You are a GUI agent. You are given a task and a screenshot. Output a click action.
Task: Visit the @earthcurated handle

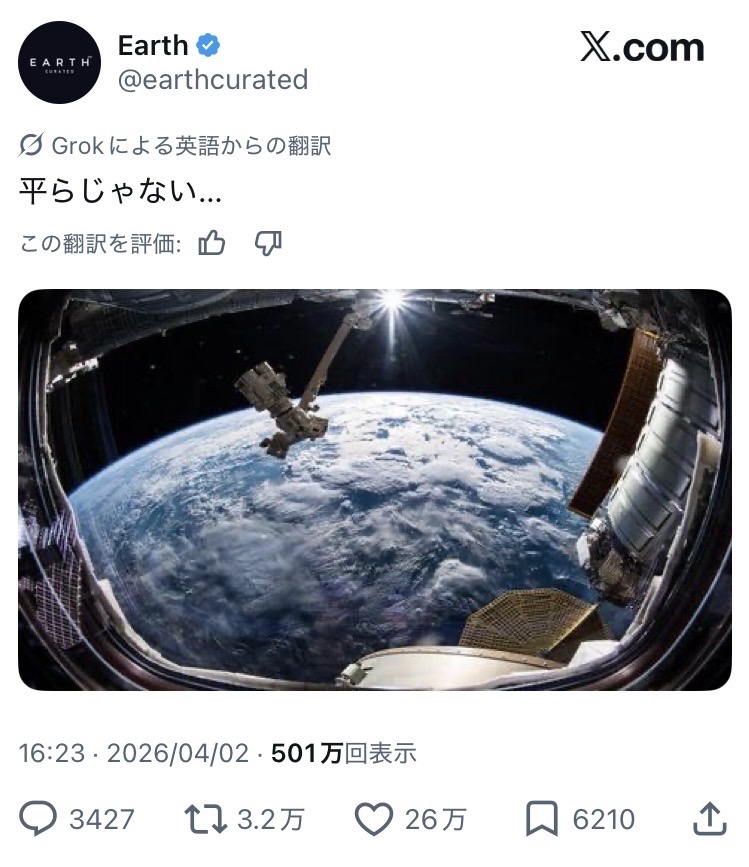(x=212, y=80)
